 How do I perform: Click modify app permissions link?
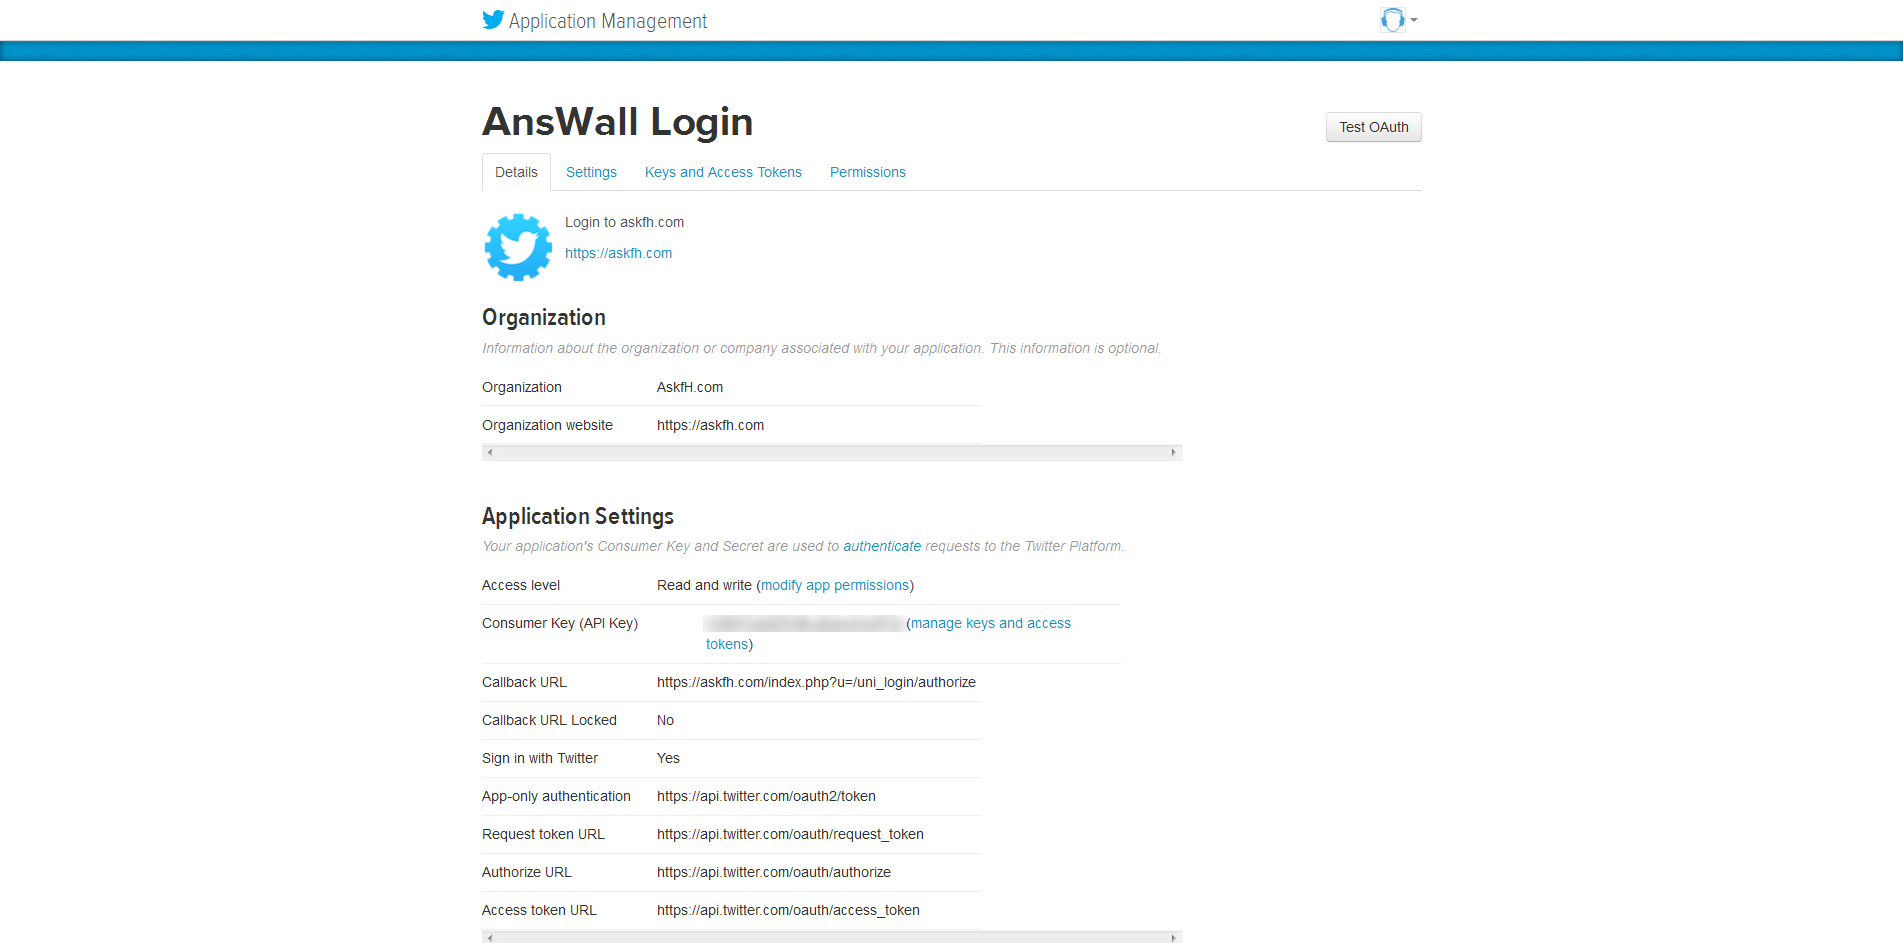[x=835, y=585]
